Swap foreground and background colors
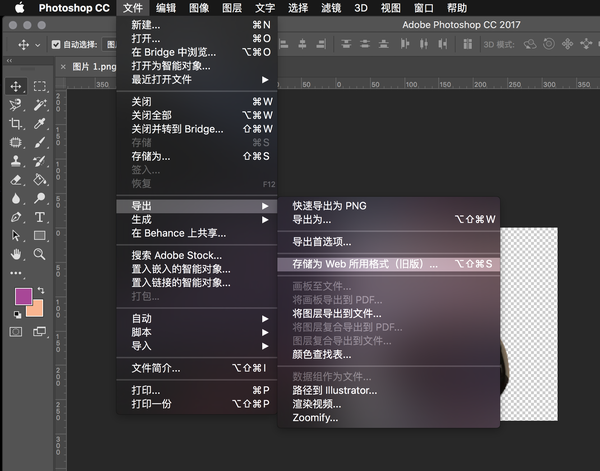The height and width of the screenshot is (471, 600). (x=41, y=290)
